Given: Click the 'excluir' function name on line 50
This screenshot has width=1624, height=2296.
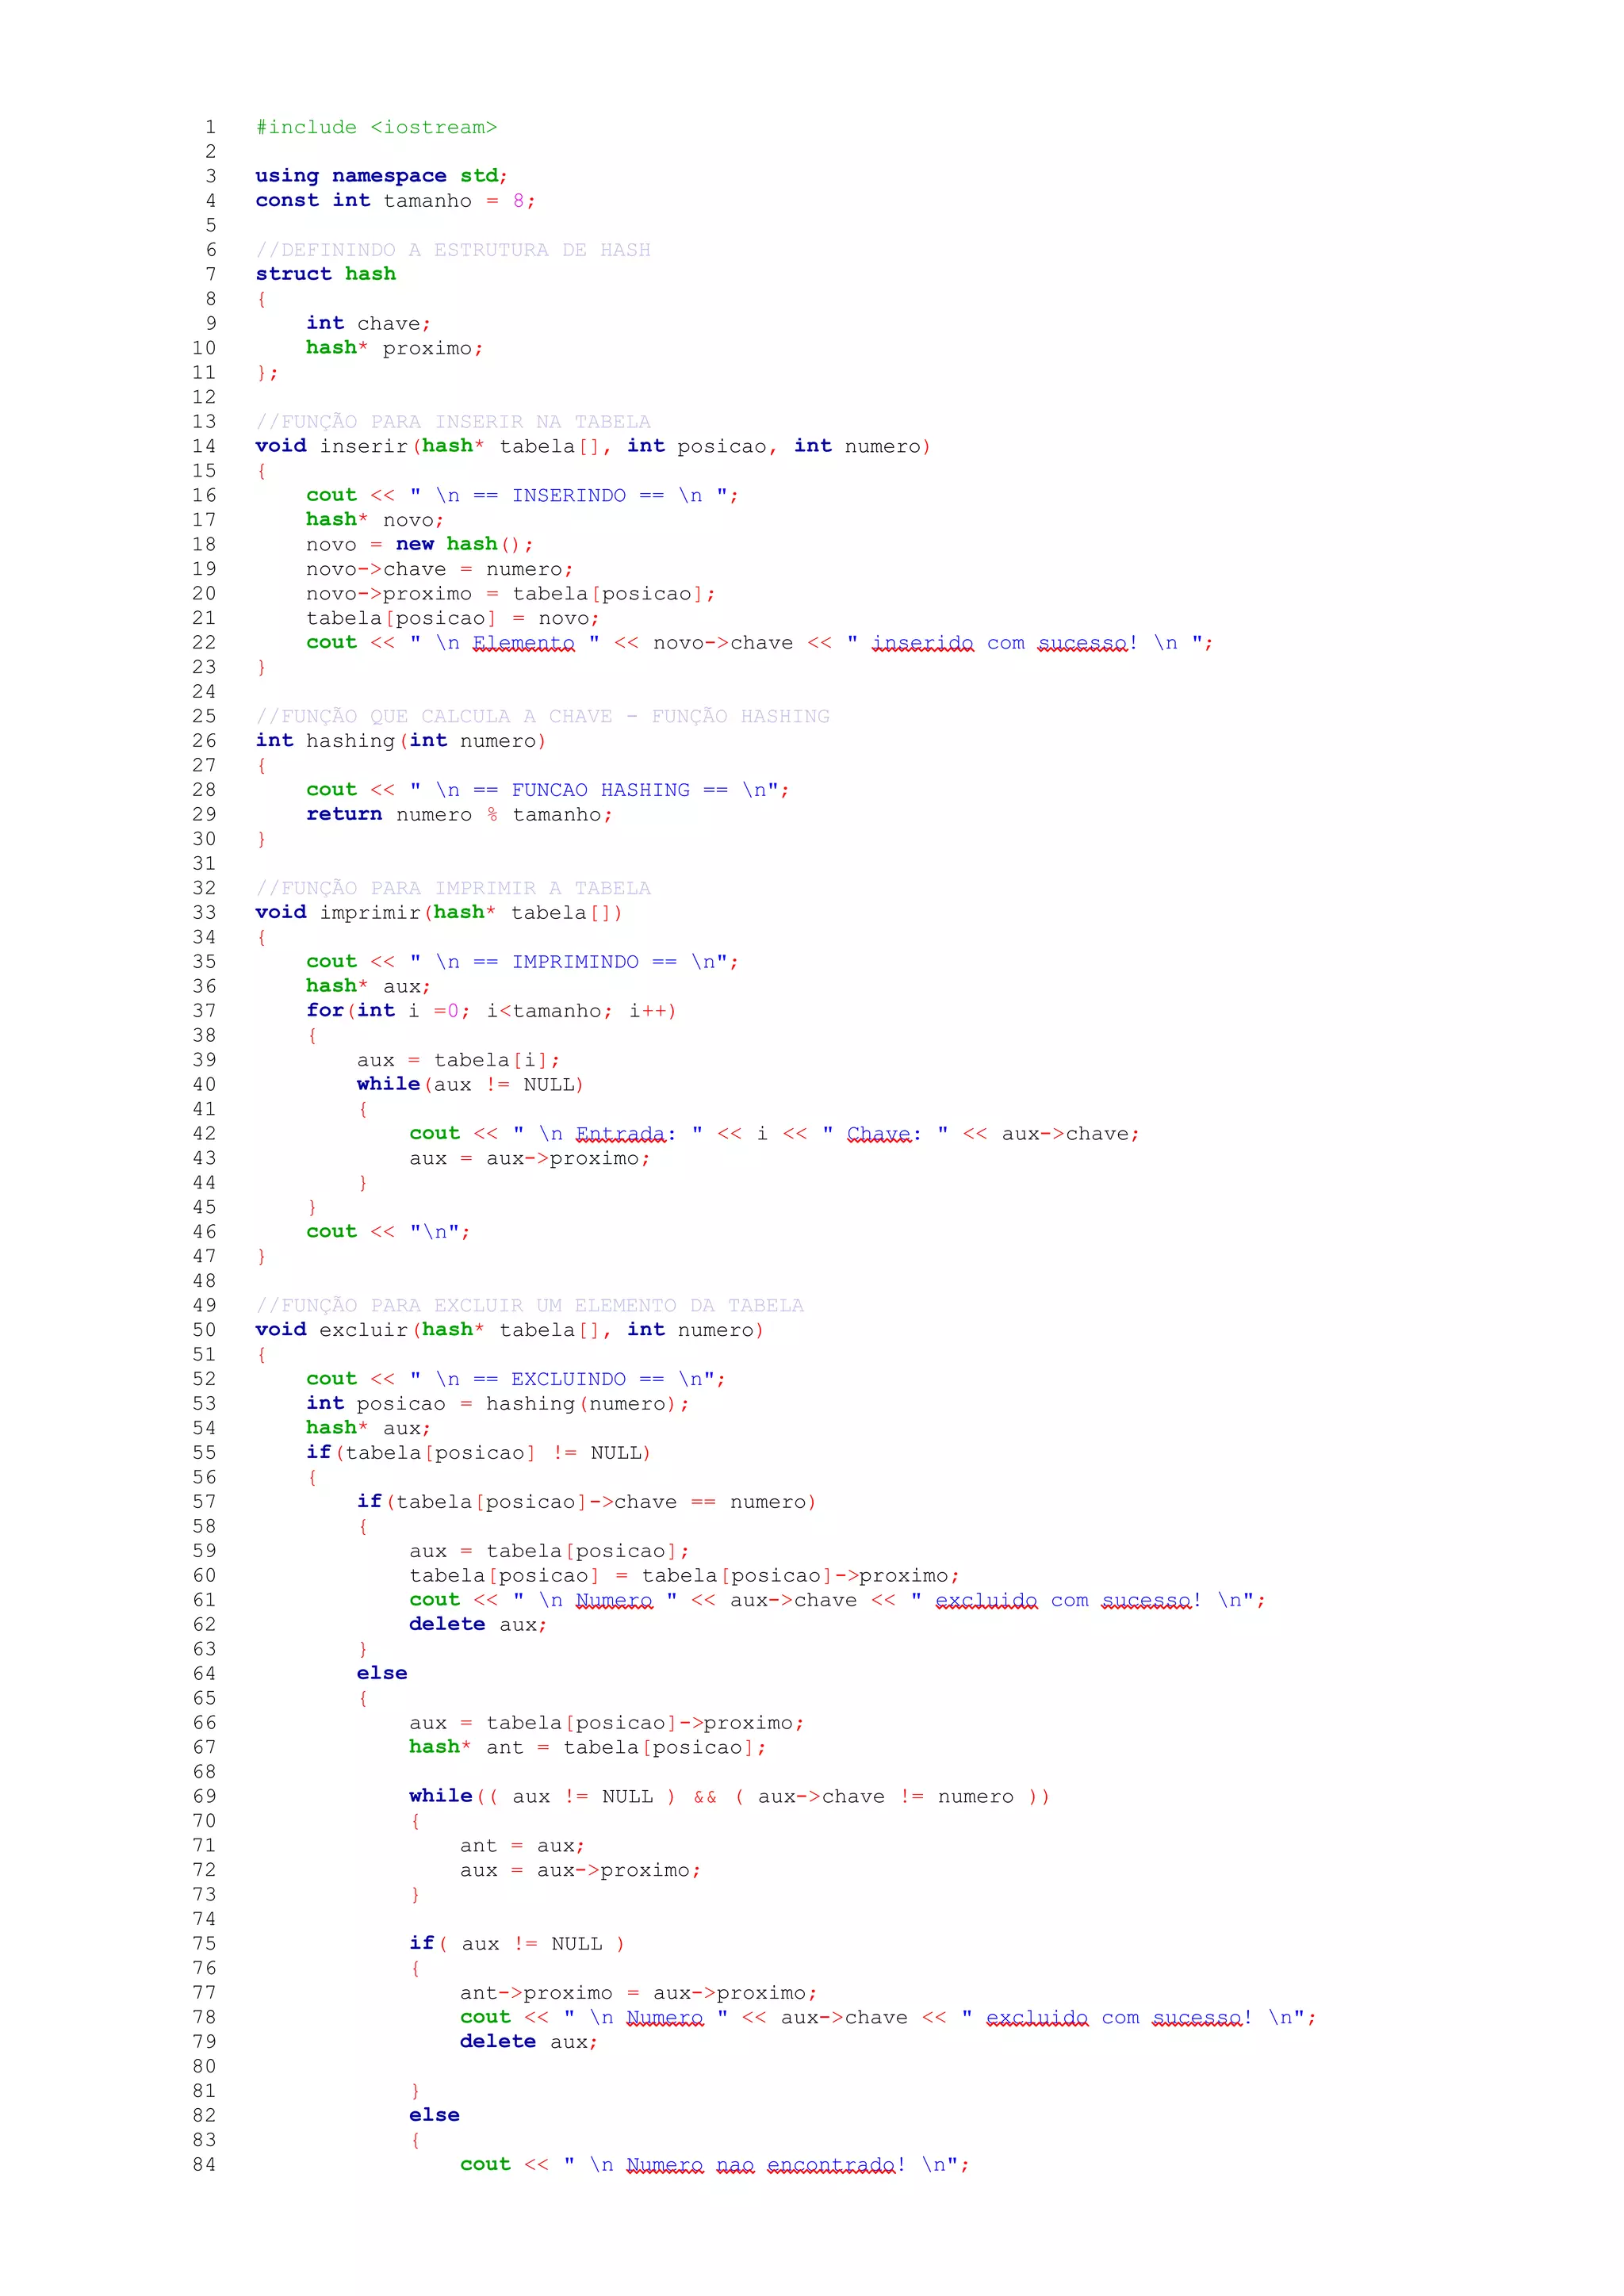Looking at the screenshot, I should click(x=364, y=1330).
